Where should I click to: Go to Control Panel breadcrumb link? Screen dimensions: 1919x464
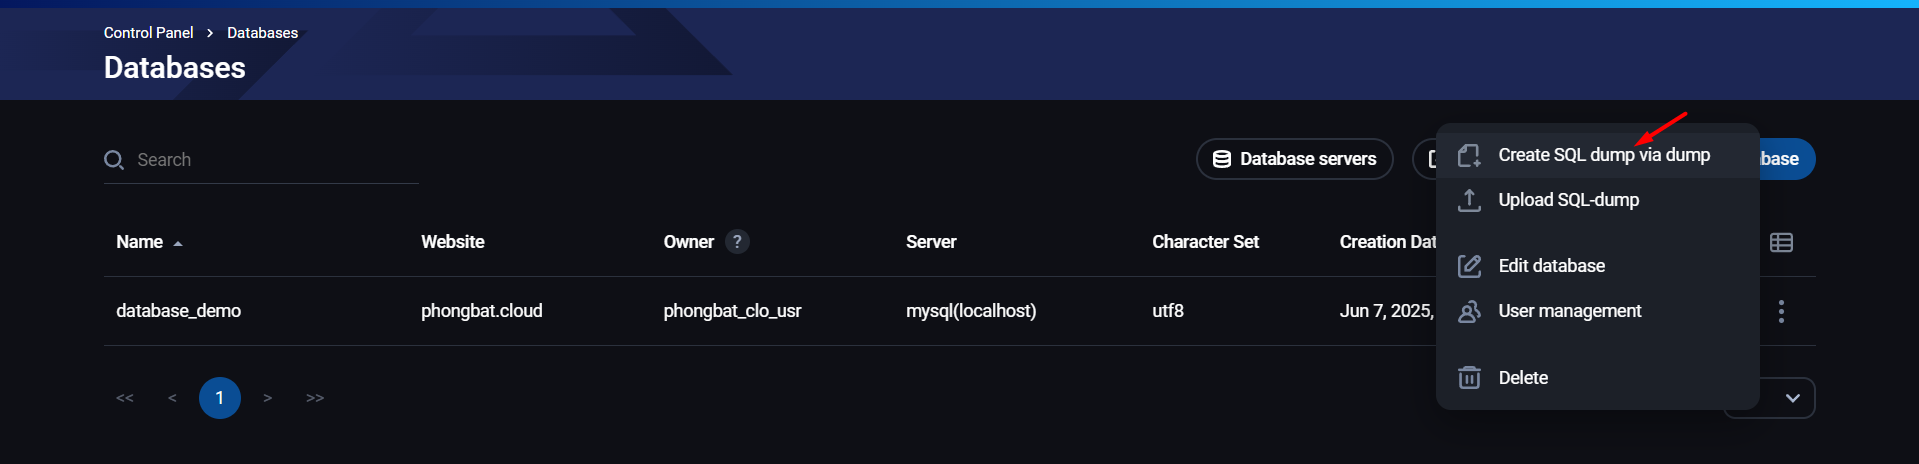pyautogui.click(x=148, y=33)
